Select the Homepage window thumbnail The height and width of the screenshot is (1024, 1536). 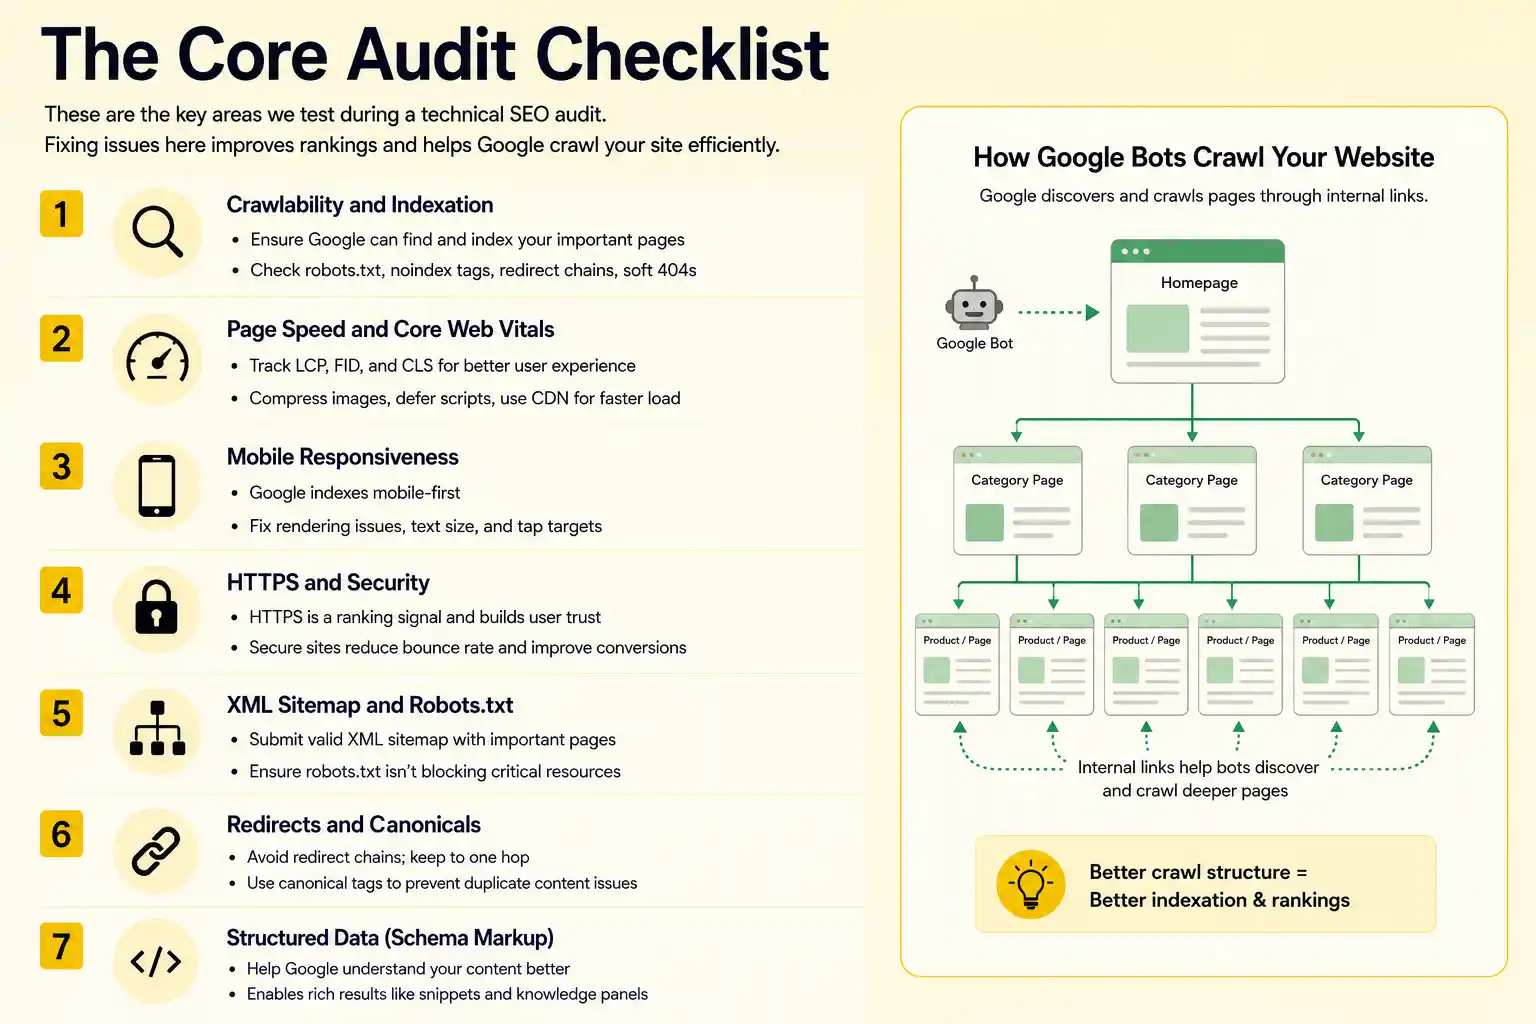point(1197,311)
